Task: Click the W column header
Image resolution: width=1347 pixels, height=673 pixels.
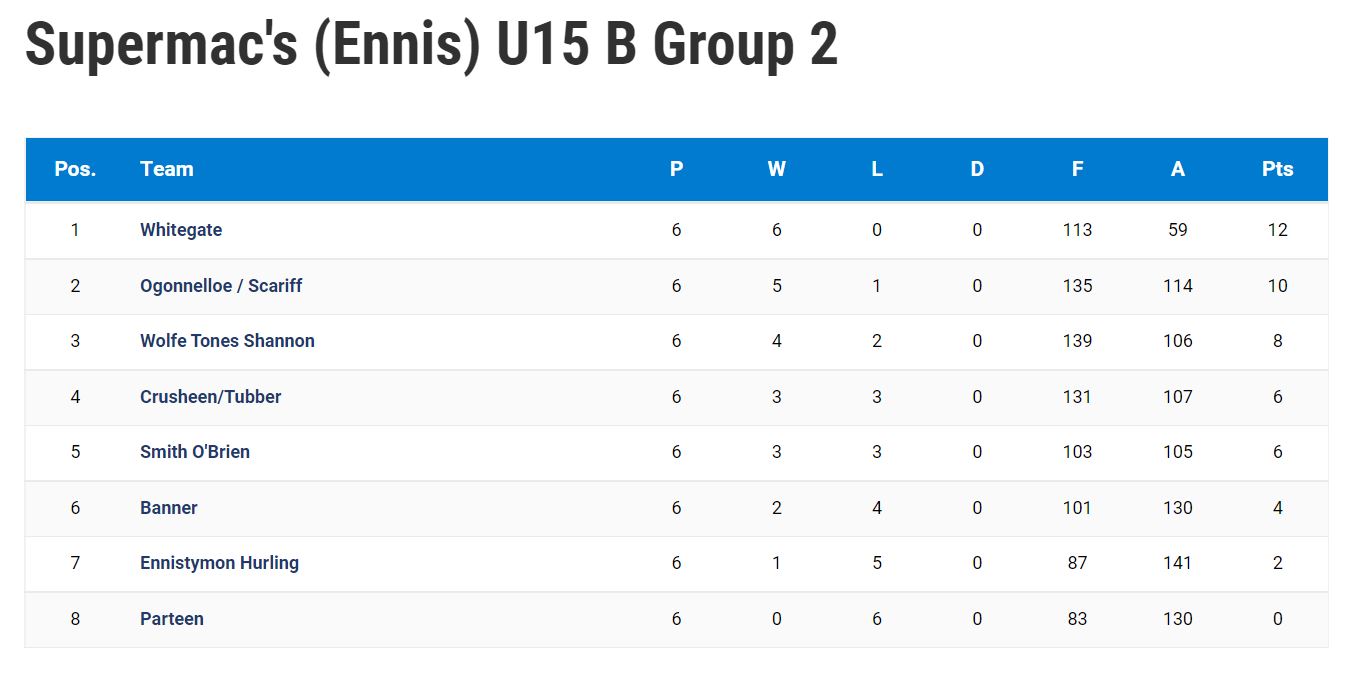Action: [x=777, y=169]
